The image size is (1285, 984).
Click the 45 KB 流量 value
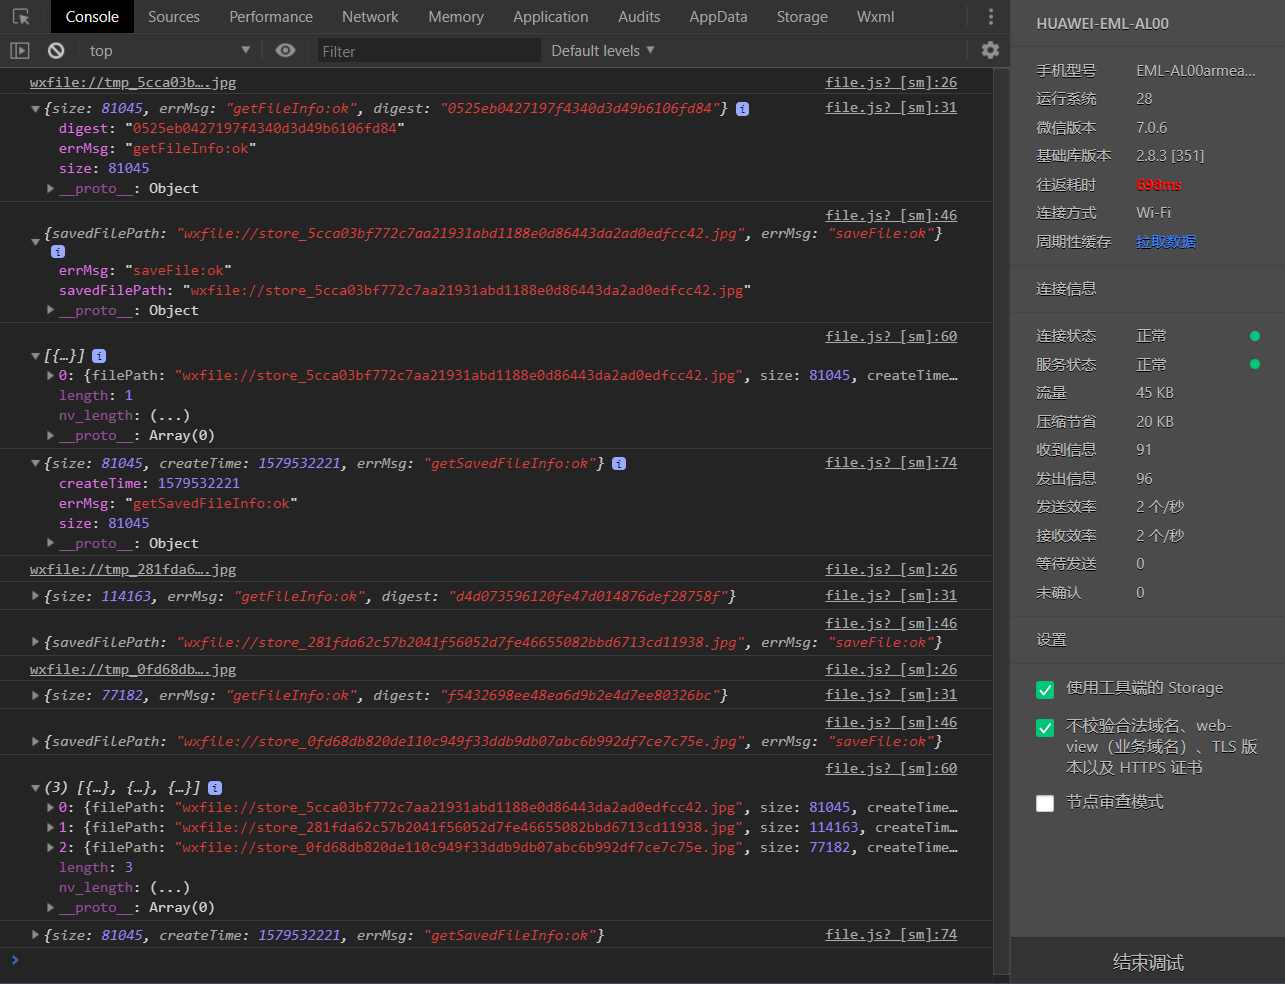pyautogui.click(x=1155, y=393)
